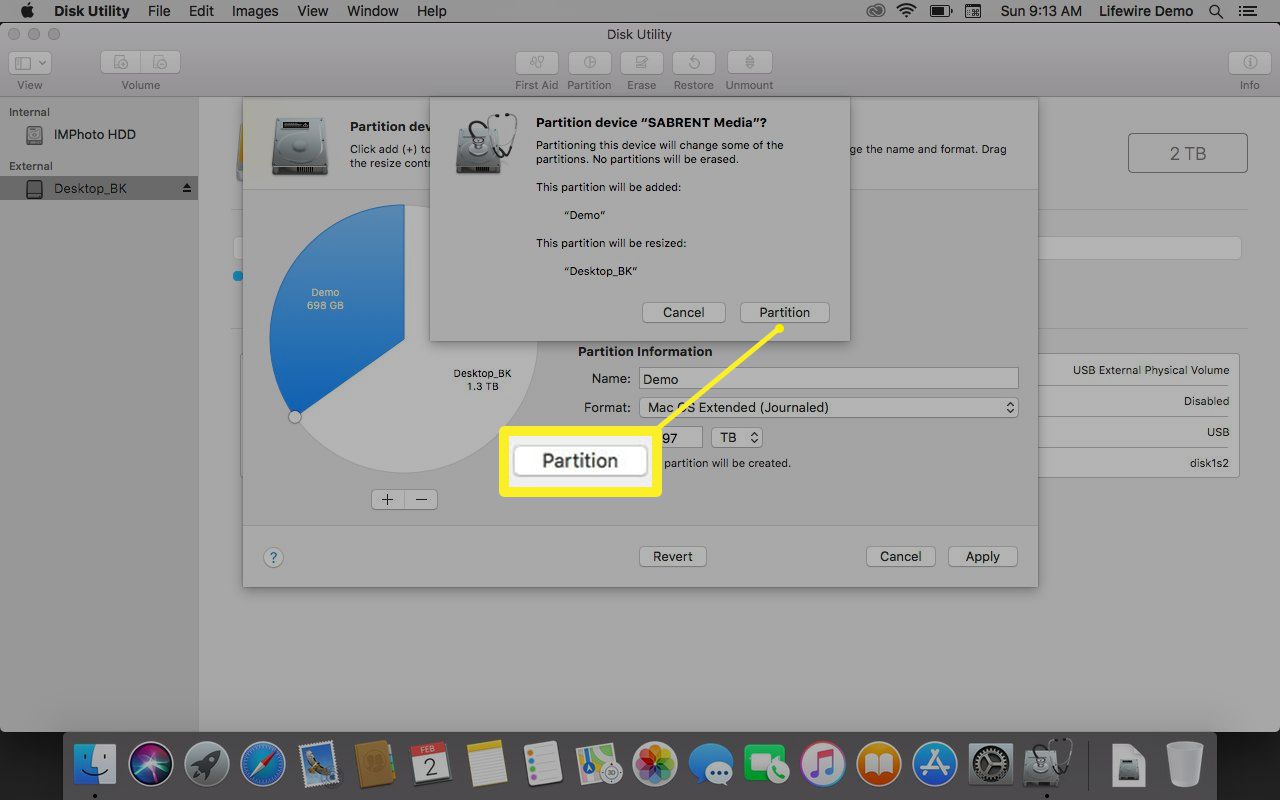
Task: Confirm with Partition button in alert dialog
Action: coord(785,312)
